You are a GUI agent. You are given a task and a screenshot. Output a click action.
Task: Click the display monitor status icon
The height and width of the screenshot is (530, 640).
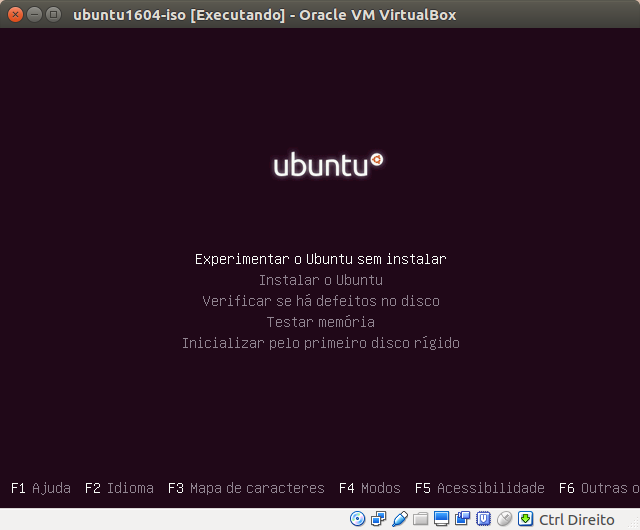[441, 519]
